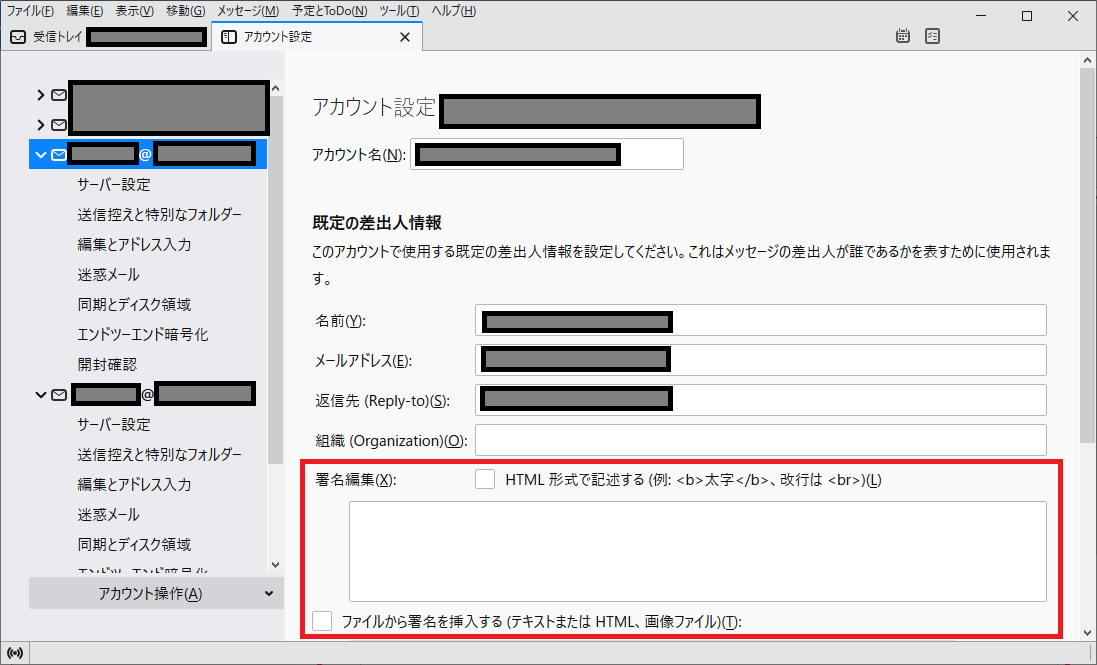The image size is (1097, 665).
Task: Collapse the last expanded account in tree
Action: point(41,395)
